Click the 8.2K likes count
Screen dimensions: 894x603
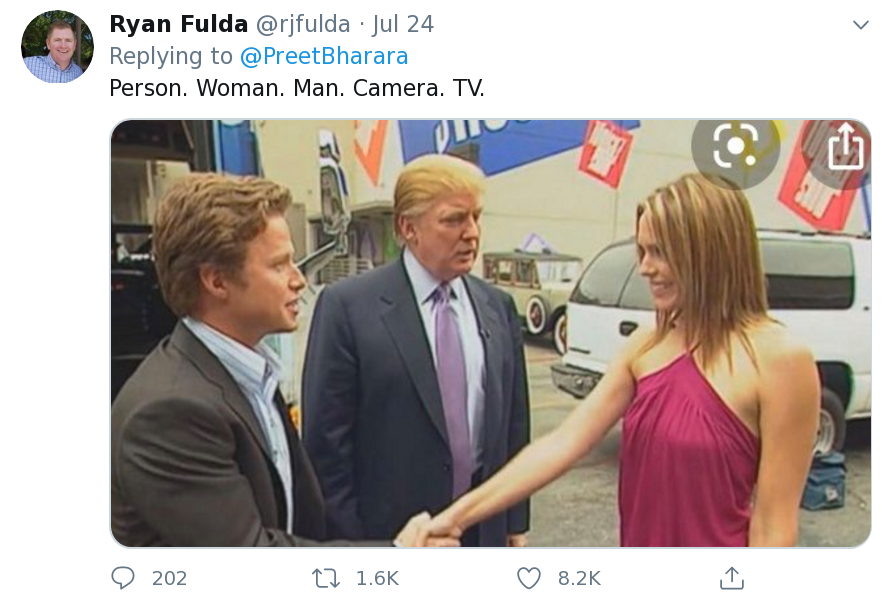pos(579,578)
